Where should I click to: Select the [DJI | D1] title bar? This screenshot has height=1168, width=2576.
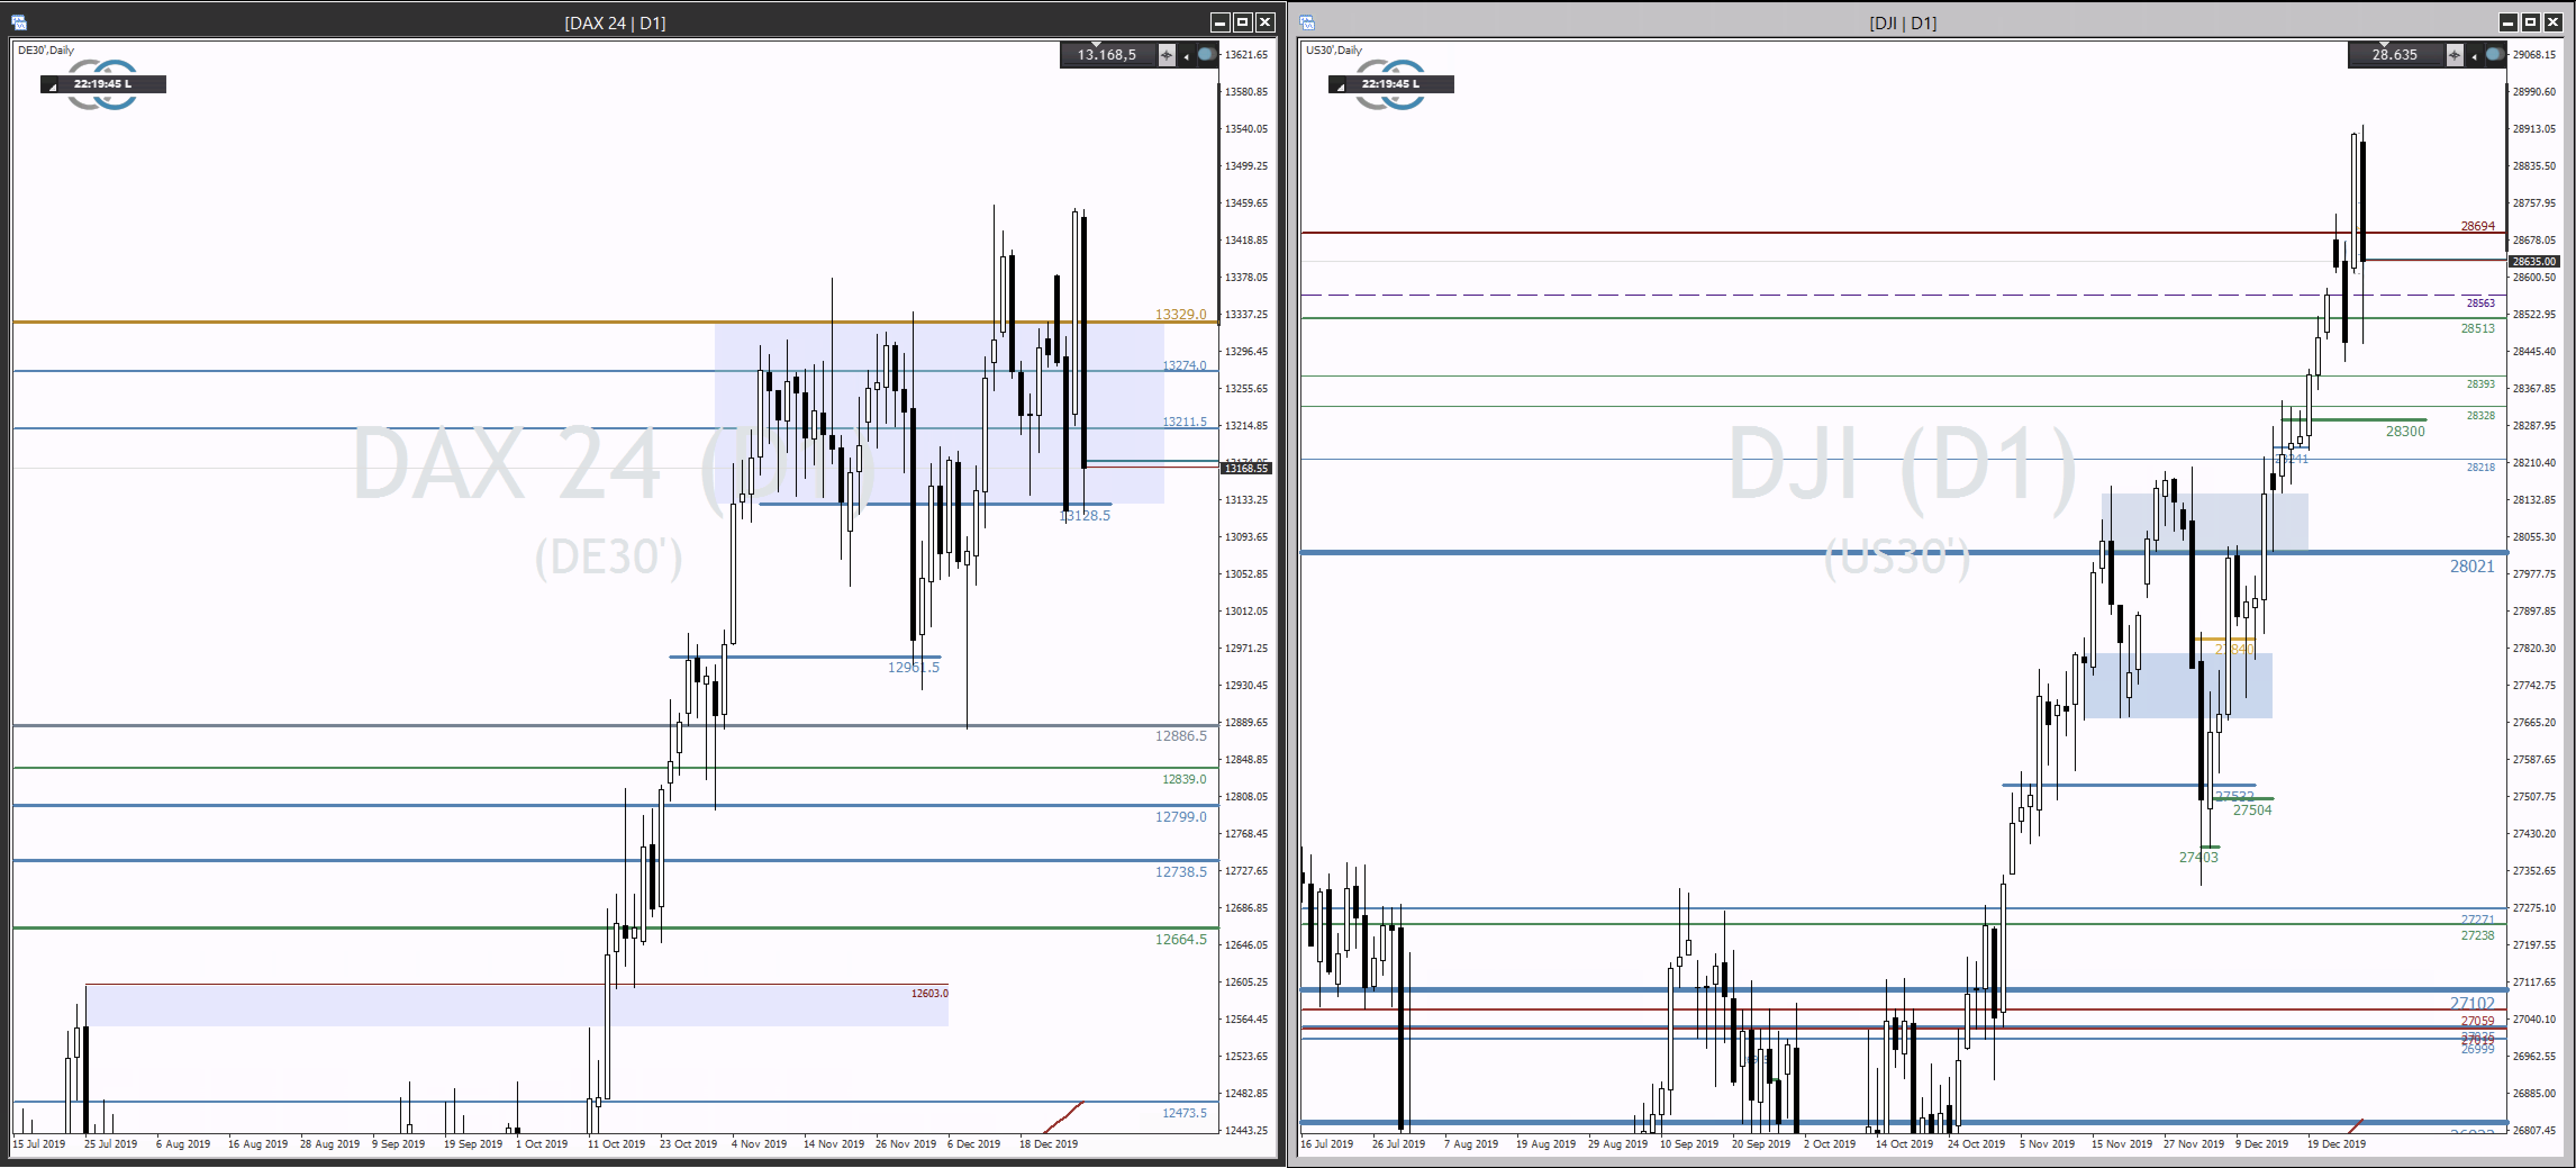point(1902,23)
